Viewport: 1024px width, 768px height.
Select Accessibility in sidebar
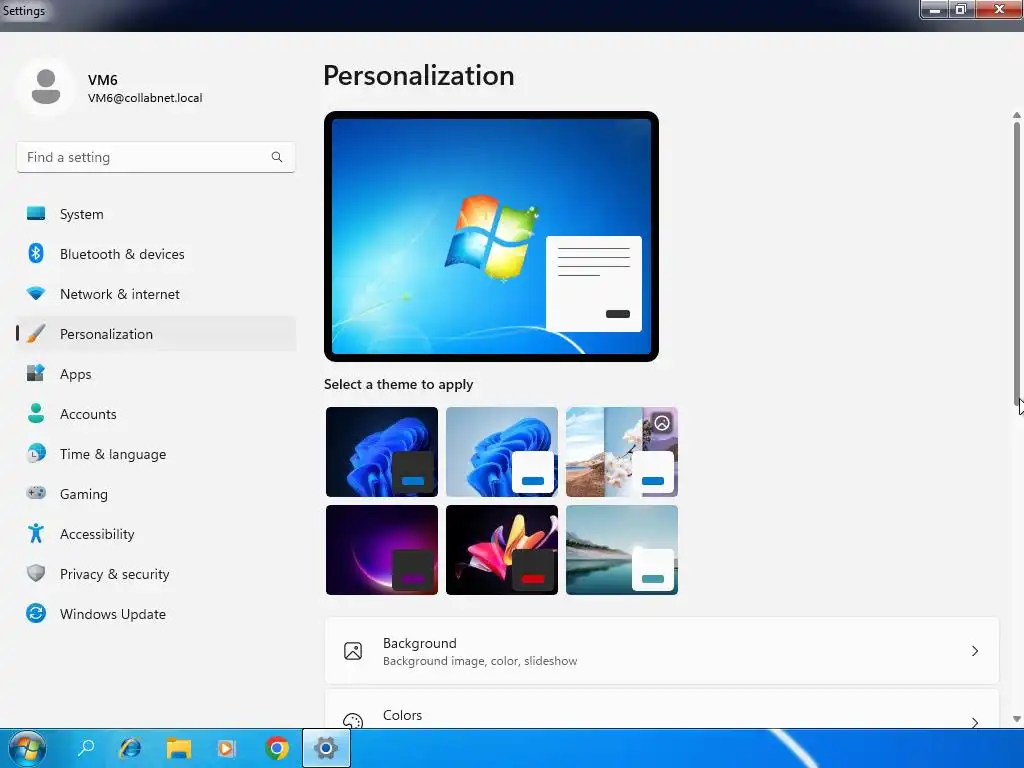(155, 534)
